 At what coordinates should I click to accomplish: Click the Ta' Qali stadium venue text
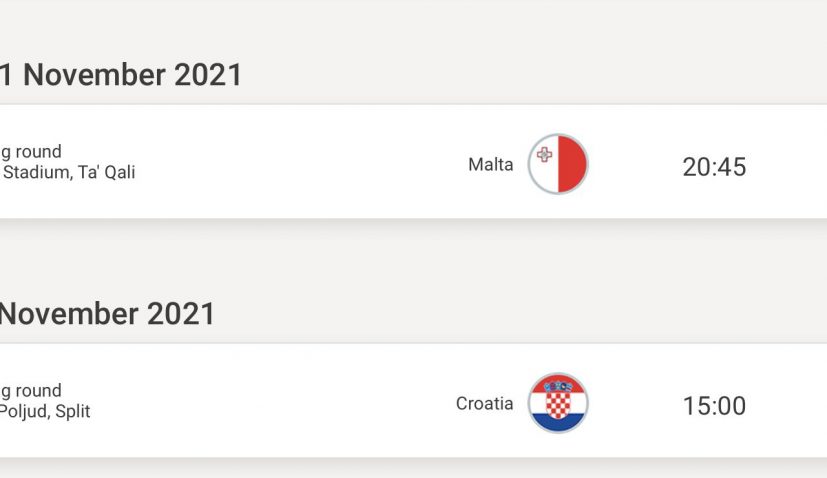68,173
